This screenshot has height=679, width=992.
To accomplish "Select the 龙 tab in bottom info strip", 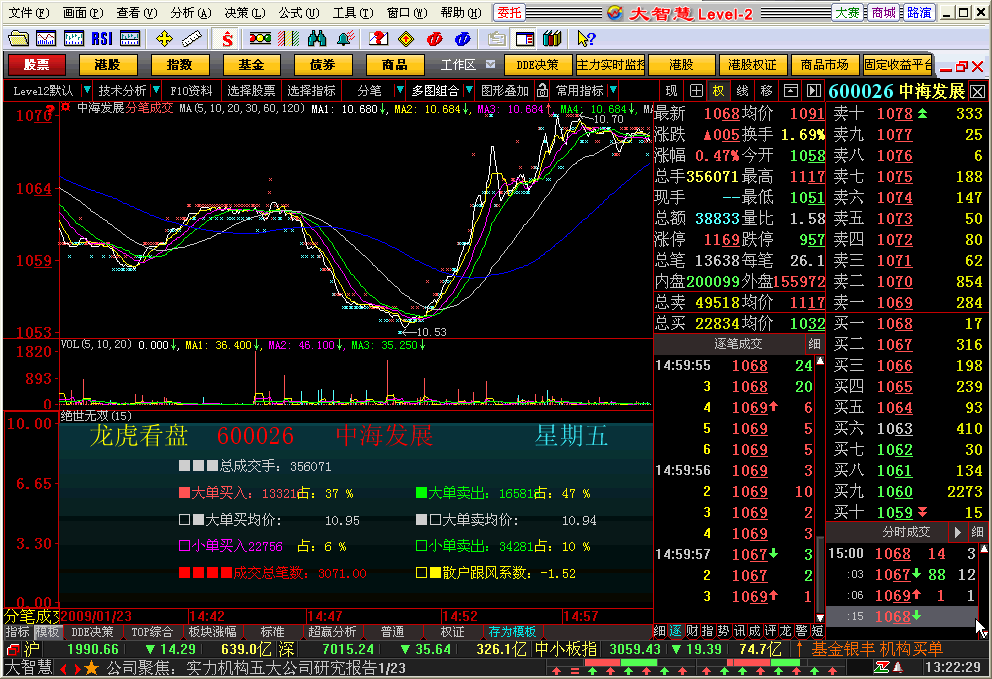I will click(x=785, y=631).
